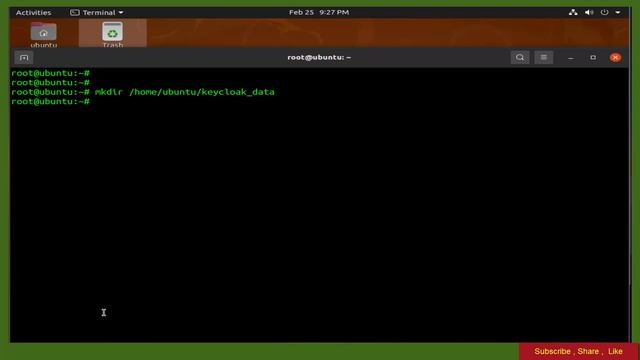Image resolution: width=640 pixels, height=360 pixels.
Task: Click the power icon in top bar
Action: point(604,13)
